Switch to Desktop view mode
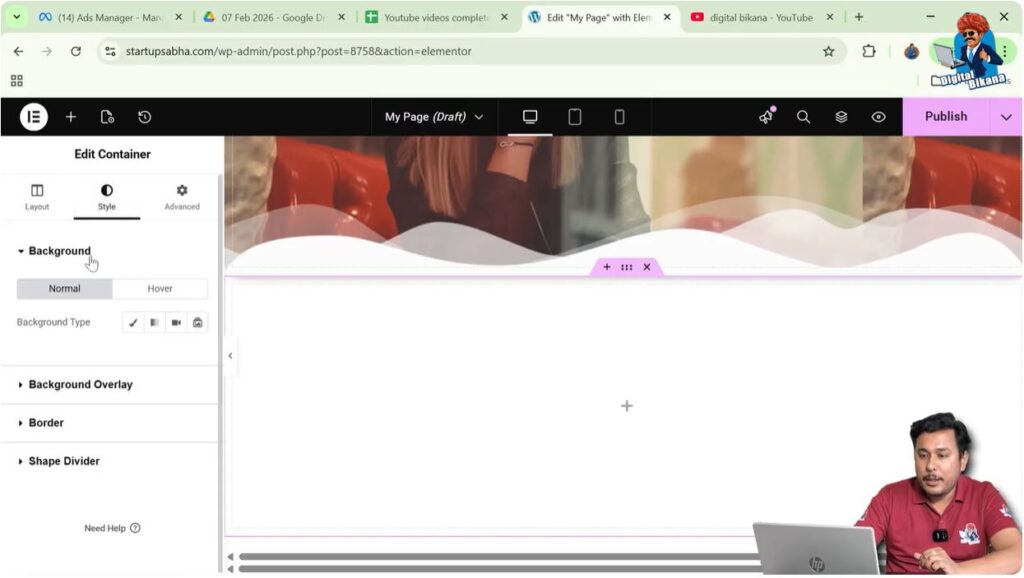Viewport: 1024px width, 578px height. (x=529, y=117)
